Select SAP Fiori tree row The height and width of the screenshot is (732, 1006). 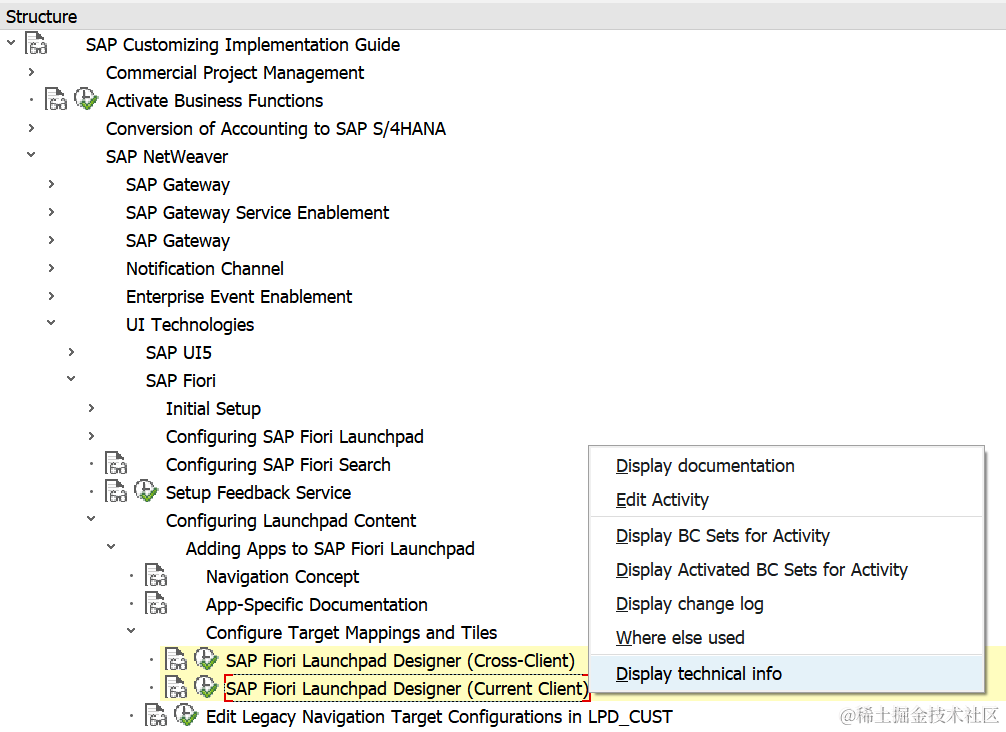(x=180, y=381)
